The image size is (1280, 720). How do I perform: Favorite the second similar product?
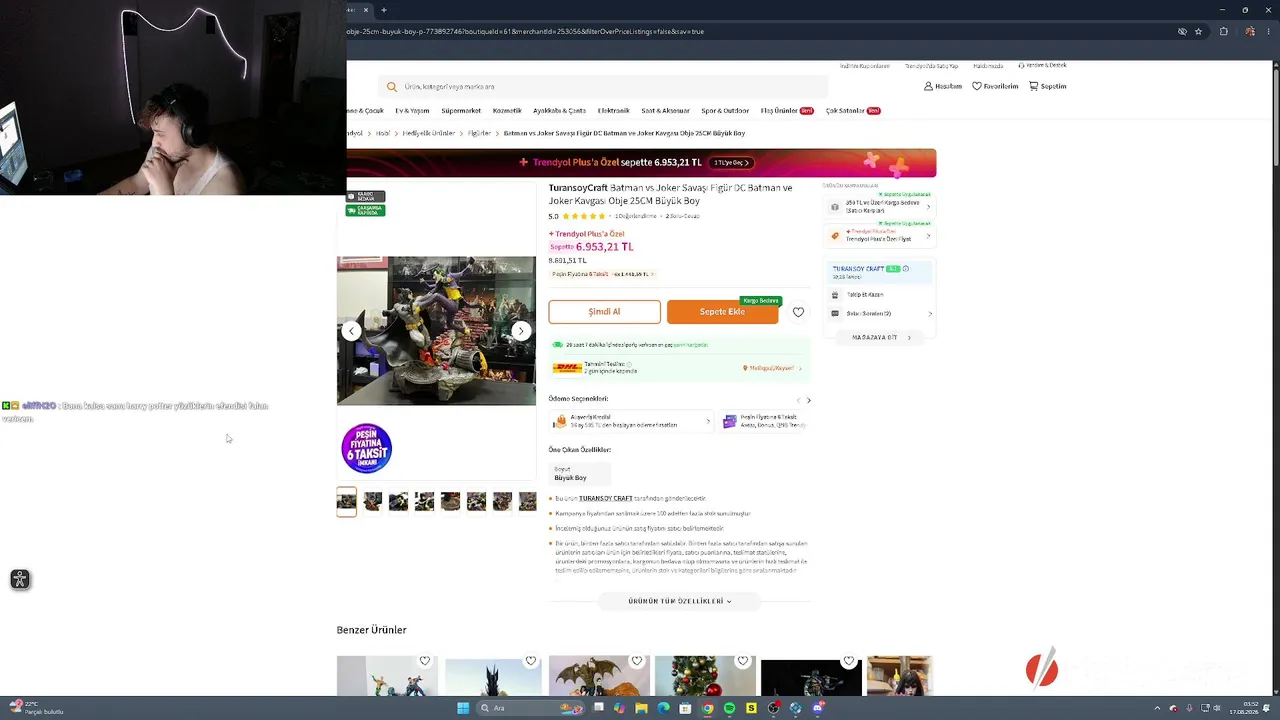point(531,661)
